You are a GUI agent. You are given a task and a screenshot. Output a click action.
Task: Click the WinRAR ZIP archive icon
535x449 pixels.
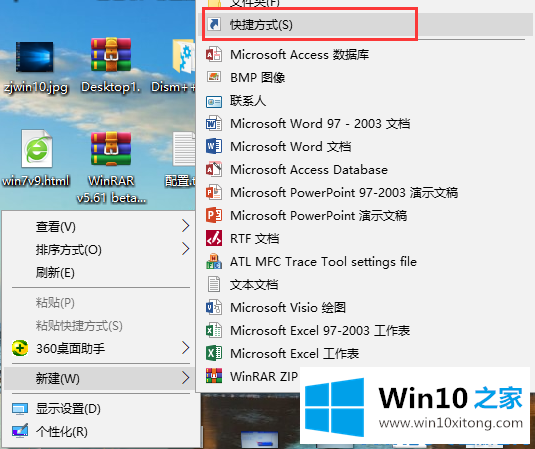click(x=214, y=376)
